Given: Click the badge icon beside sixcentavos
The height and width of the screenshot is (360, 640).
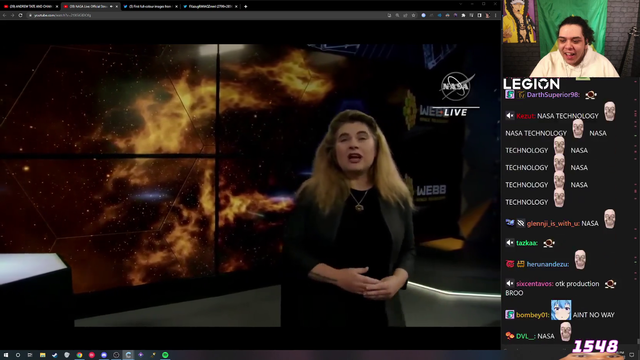Looking at the screenshot, I should coord(510,283).
